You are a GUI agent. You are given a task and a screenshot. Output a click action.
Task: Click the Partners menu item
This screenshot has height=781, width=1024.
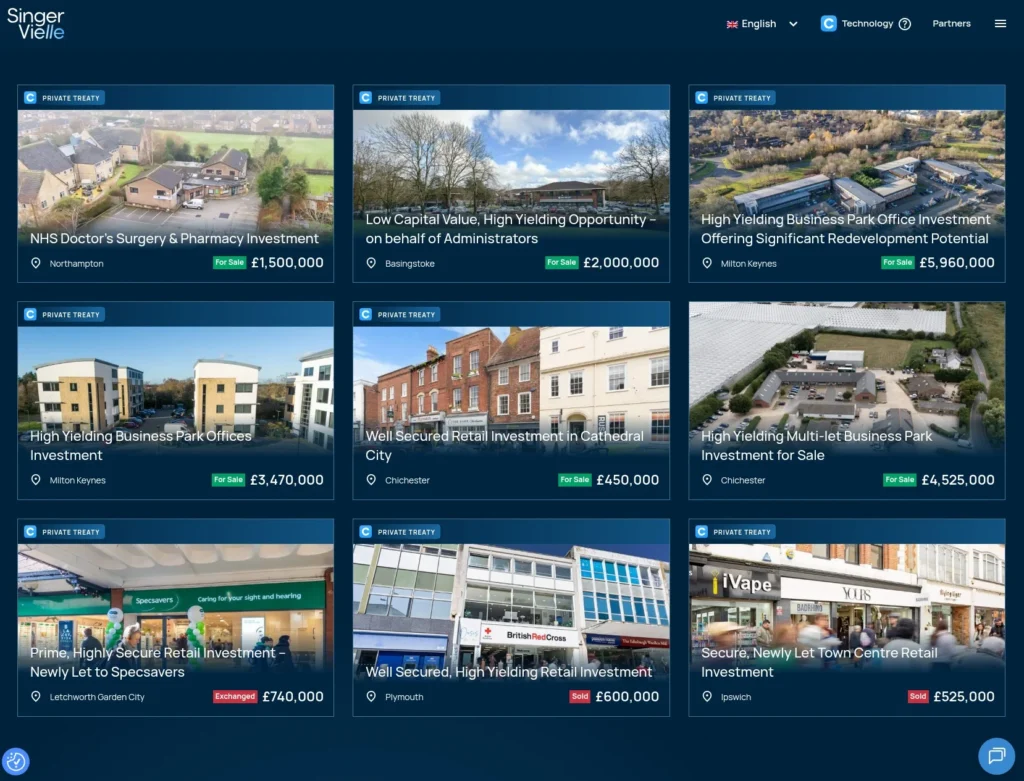pyautogui.click(x=951, y=23)
